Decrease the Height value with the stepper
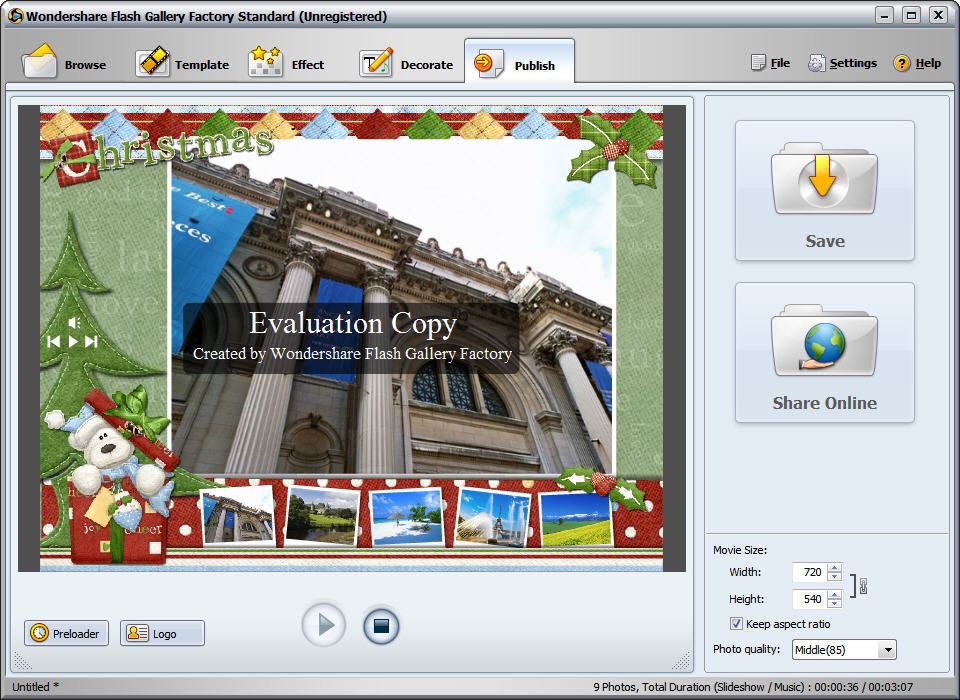Screen dimensions: 960x700 834,602
